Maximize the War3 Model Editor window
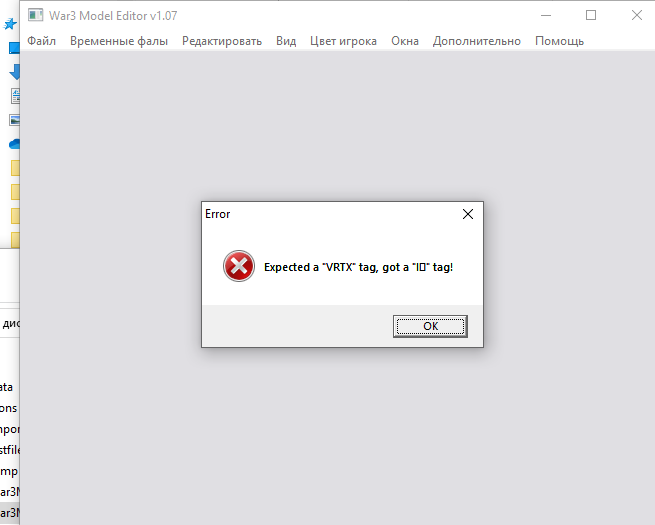Viewport: 655px width, 525px height. tap(591, 15)
